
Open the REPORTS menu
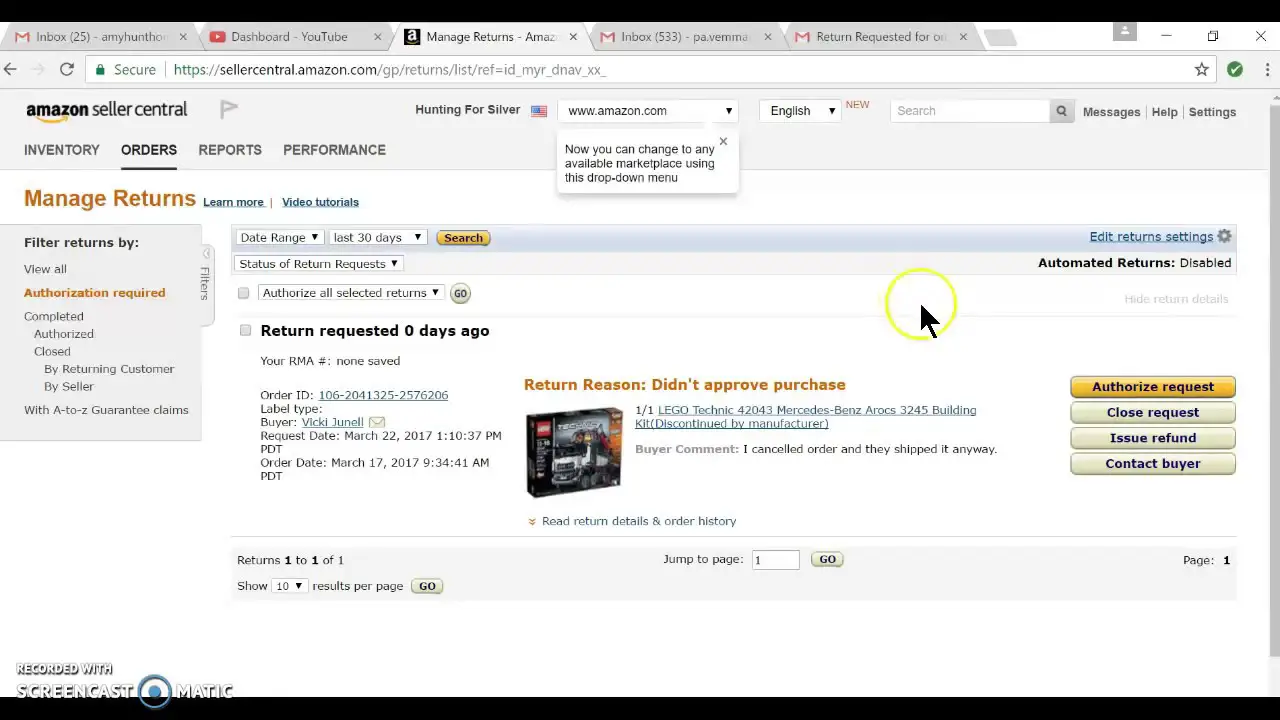point(230,150)
